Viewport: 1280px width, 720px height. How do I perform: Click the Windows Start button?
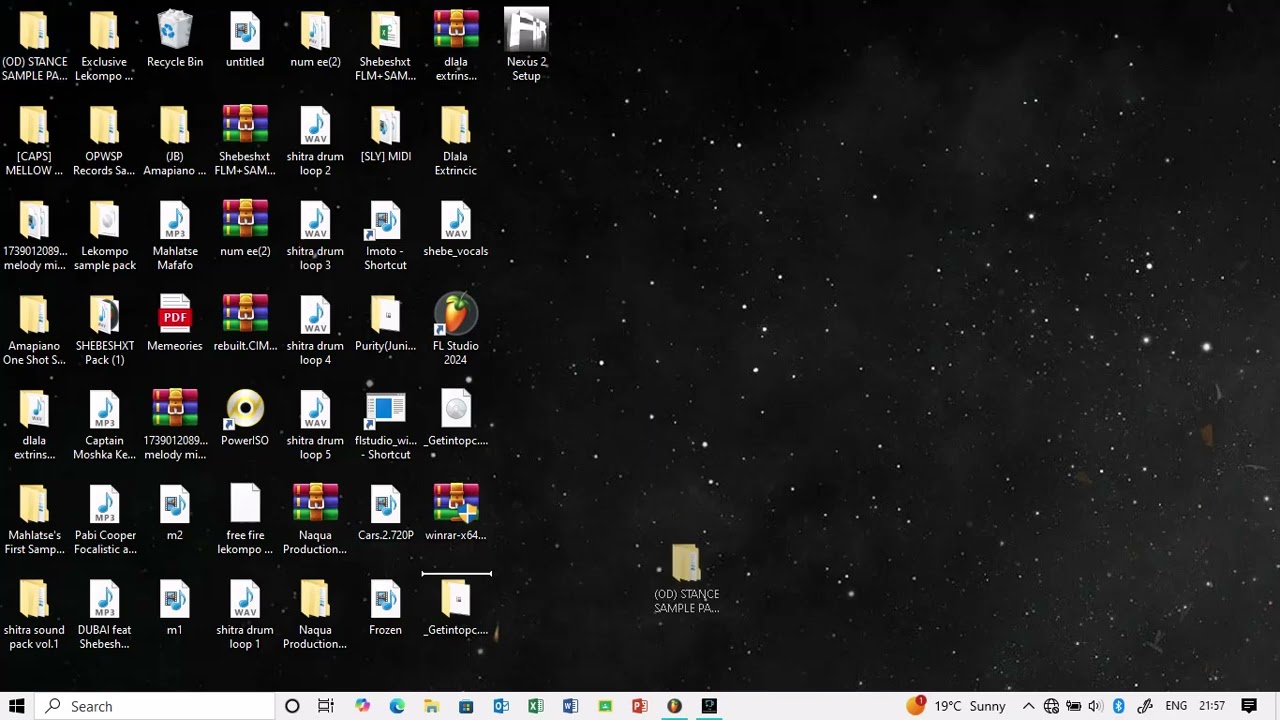coord(17,706)
